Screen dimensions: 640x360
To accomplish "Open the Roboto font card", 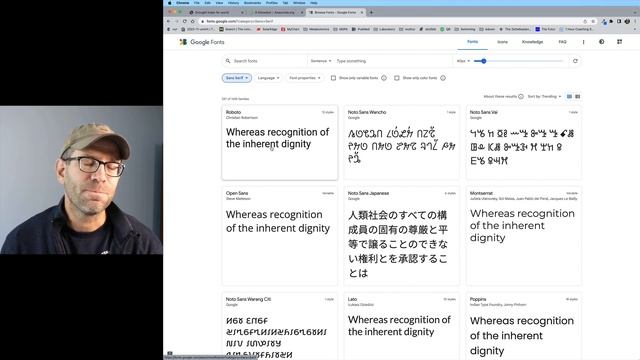I will pos(280,142).
